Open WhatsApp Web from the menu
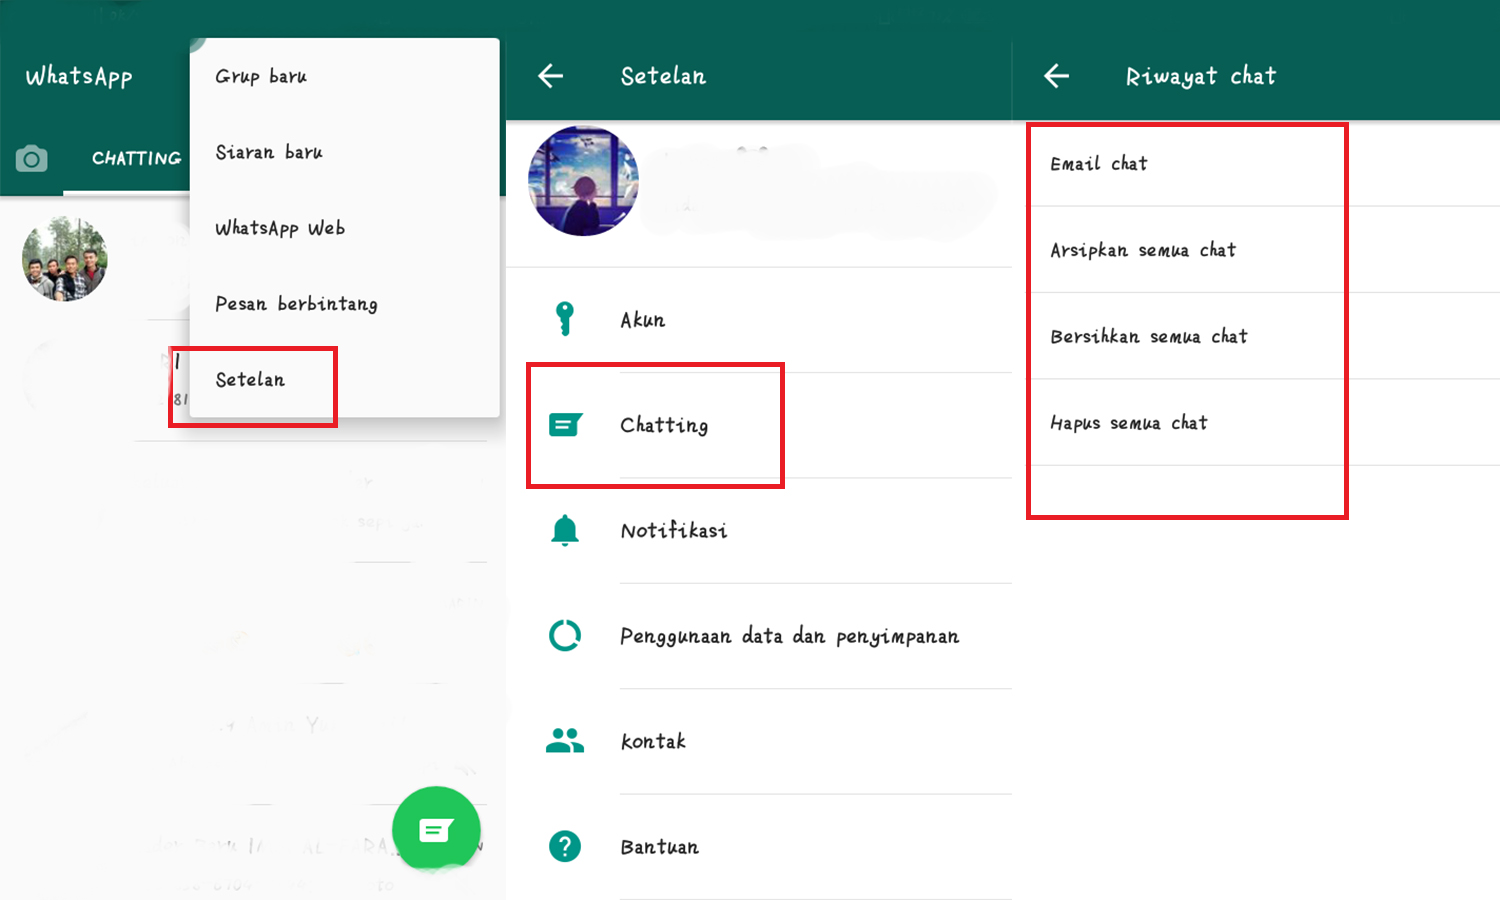Screen dimensions: 1500x900 [x=345, y=228]
